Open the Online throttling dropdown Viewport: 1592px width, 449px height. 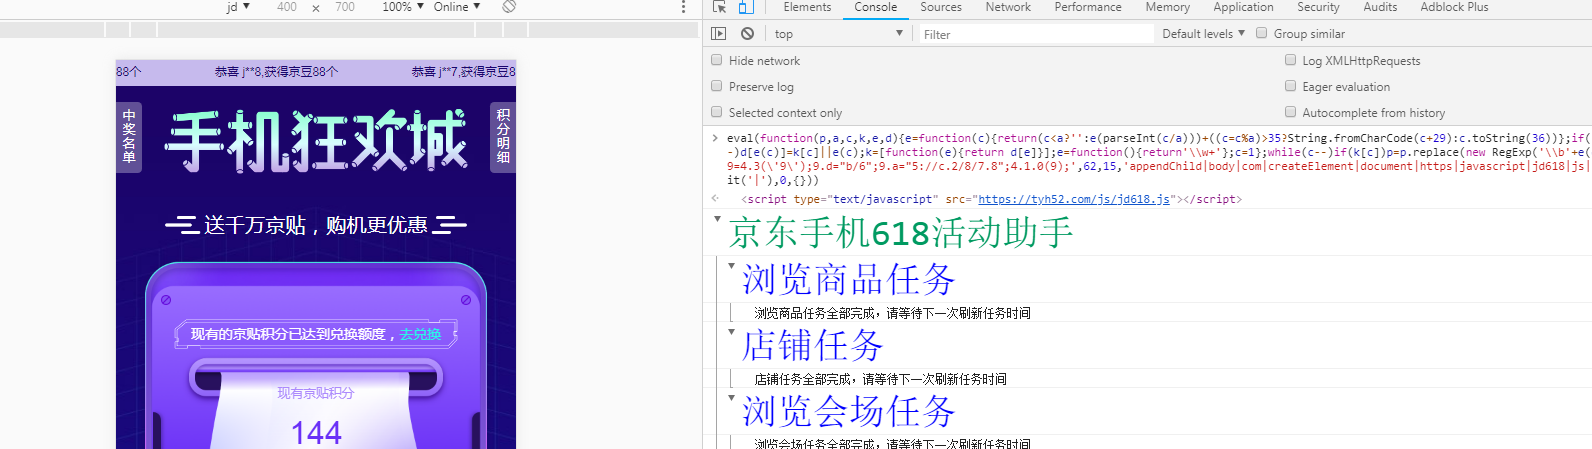pyautogui.click(x=457, y=7)
